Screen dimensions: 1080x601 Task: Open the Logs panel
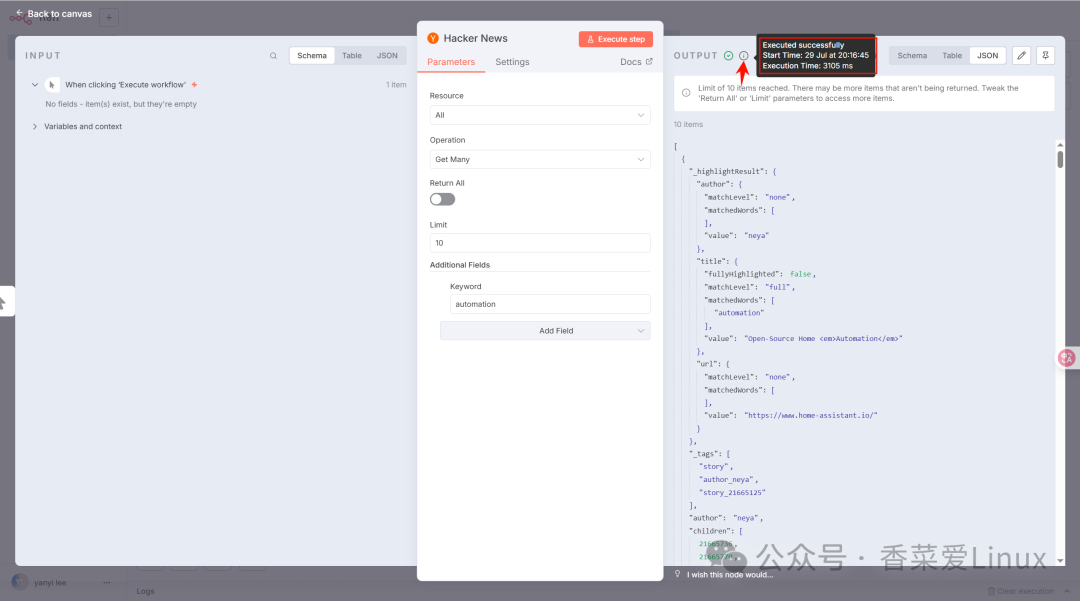coord(145,591)
